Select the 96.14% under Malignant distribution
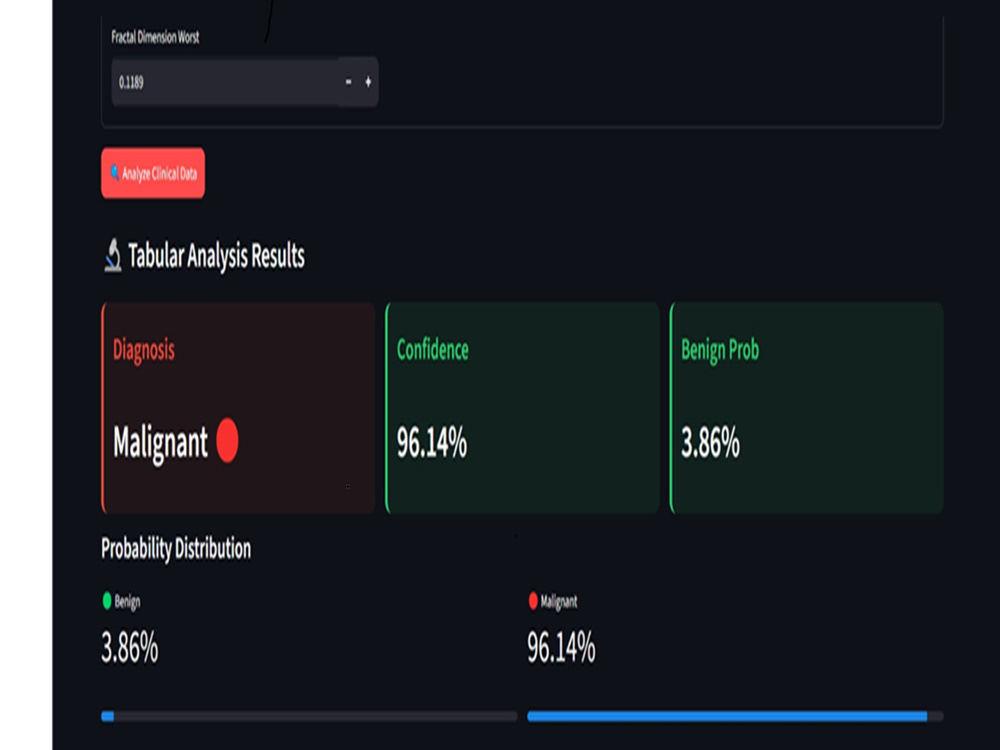1000x750 pixels. pos(561,647)
